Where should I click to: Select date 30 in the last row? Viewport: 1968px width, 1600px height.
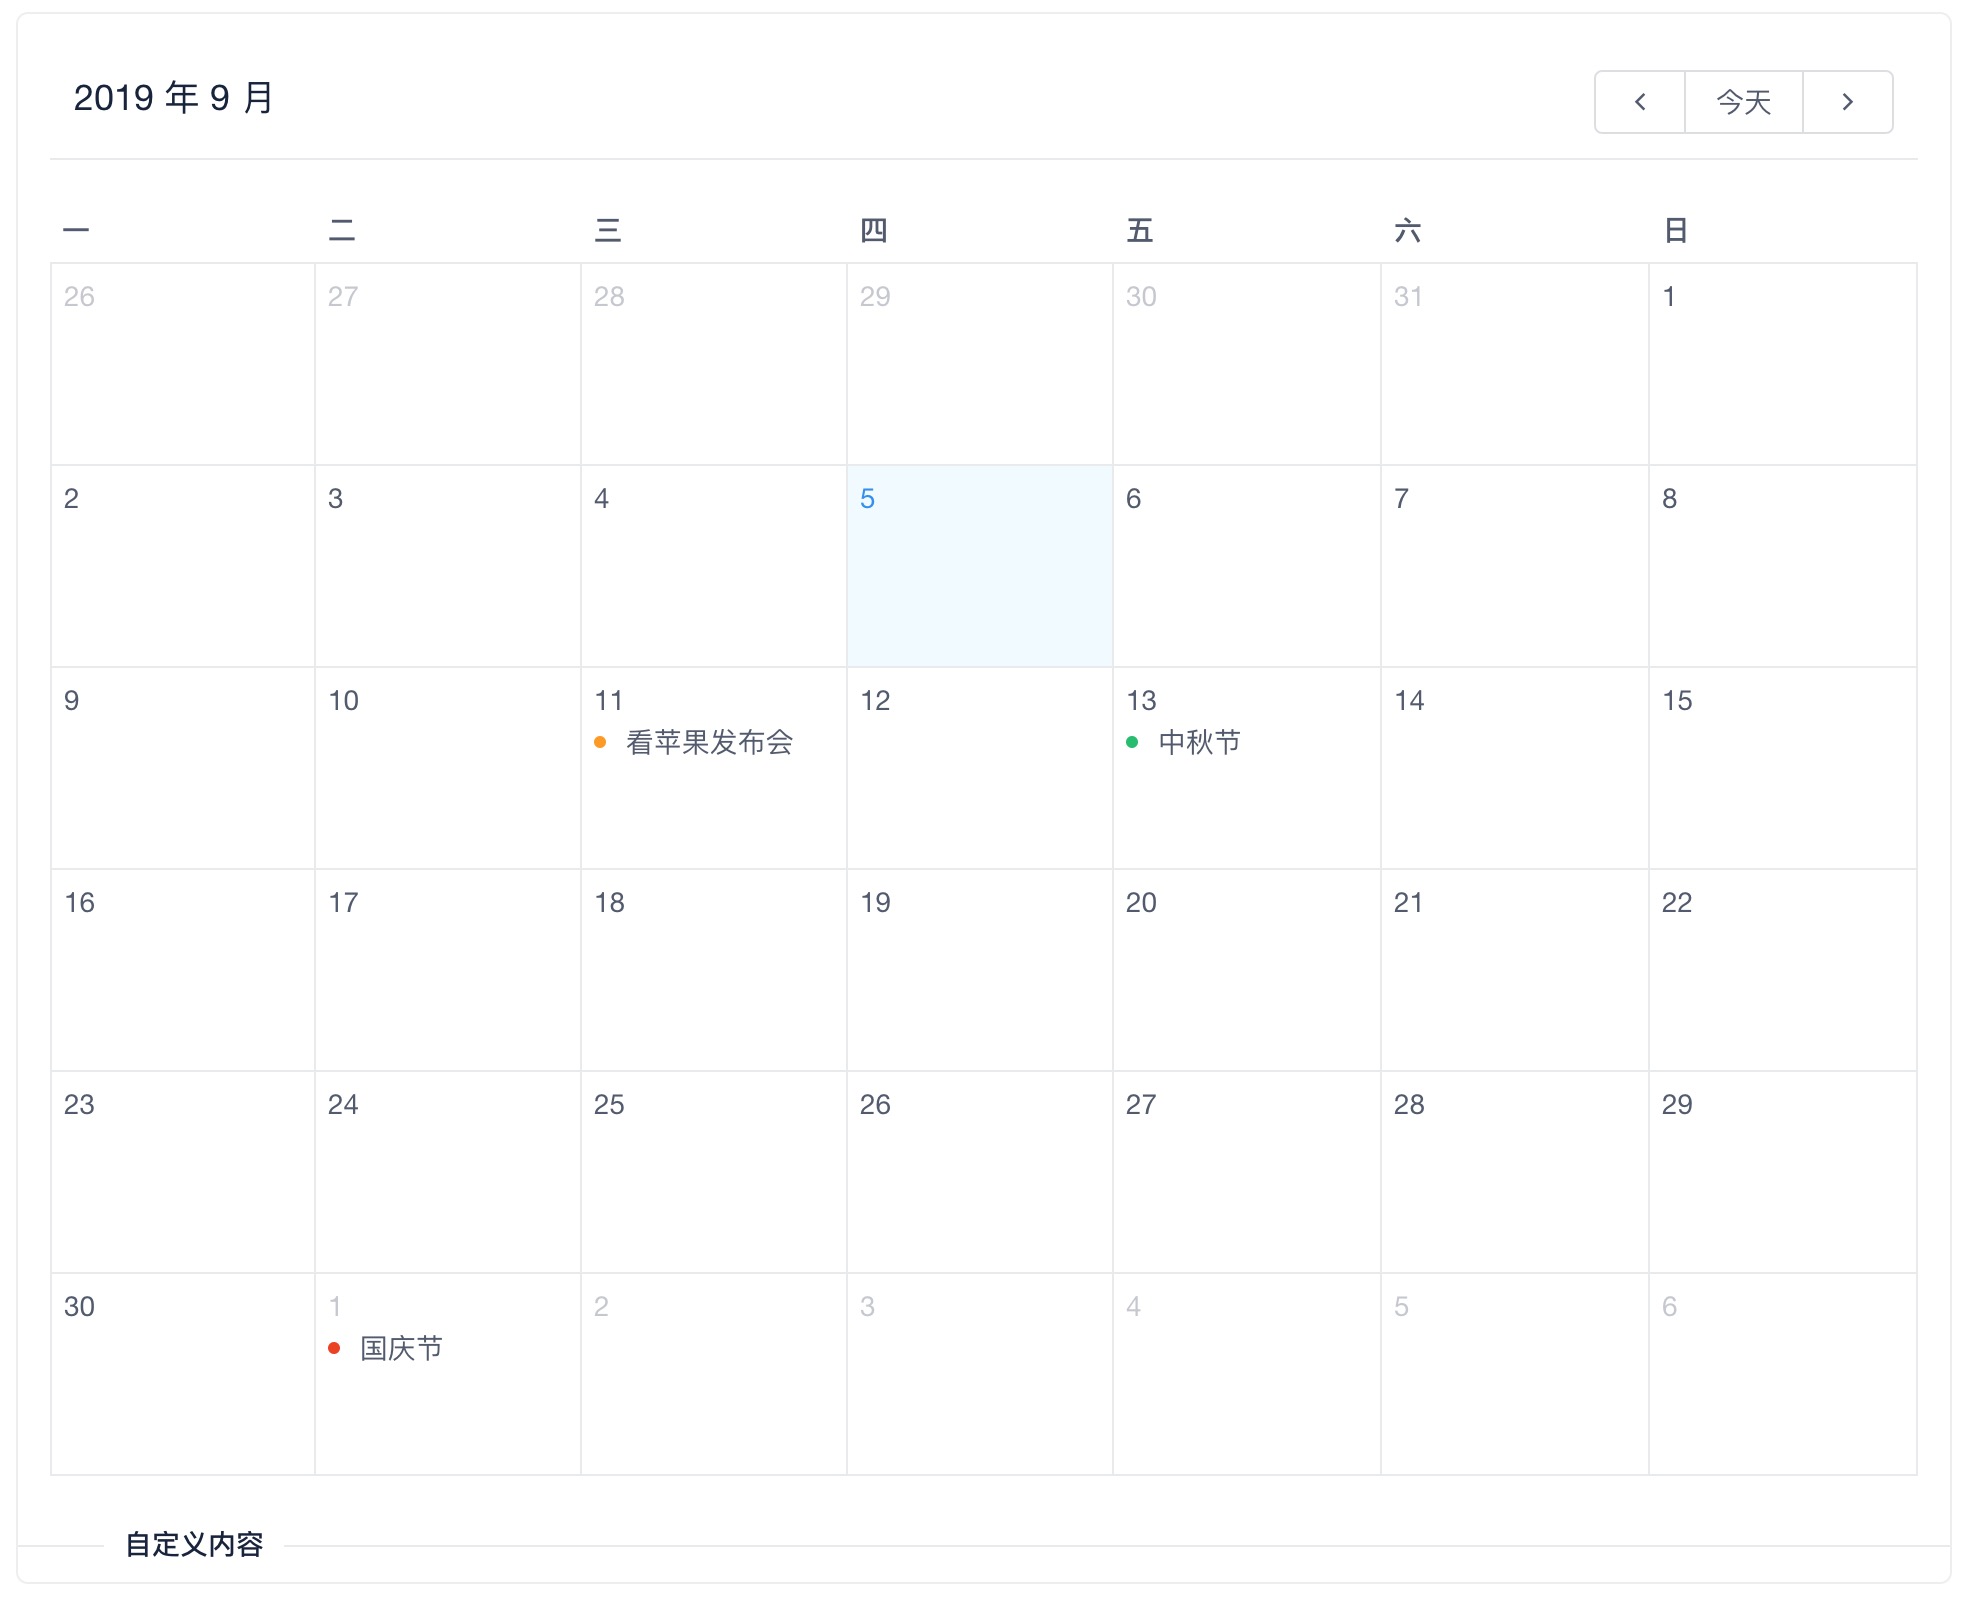182,1373
